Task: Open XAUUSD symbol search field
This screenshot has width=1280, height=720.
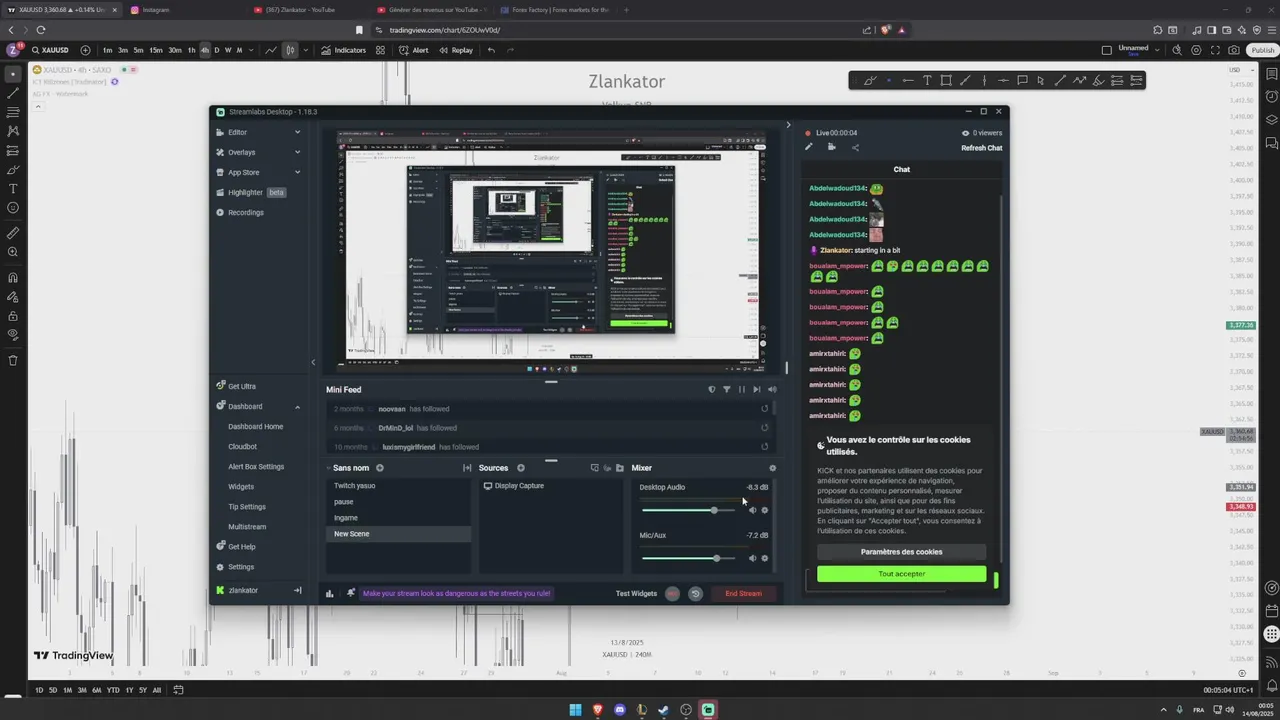Action: (49, 50)
